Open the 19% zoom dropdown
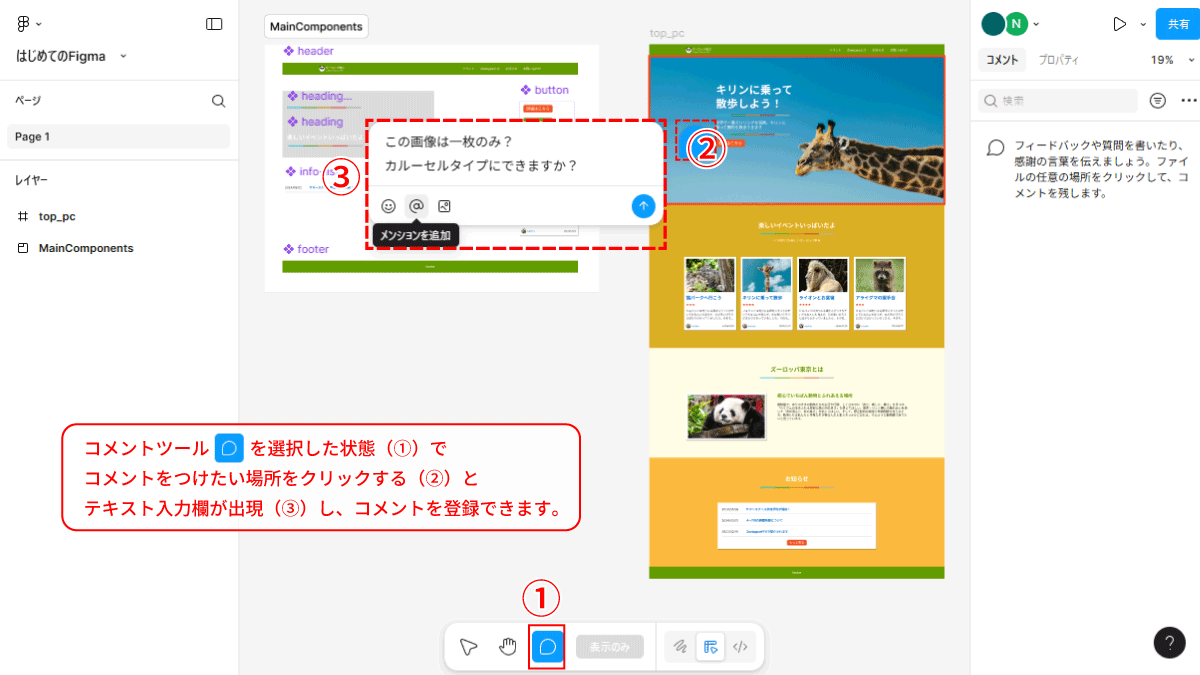 pos(1168,60)
